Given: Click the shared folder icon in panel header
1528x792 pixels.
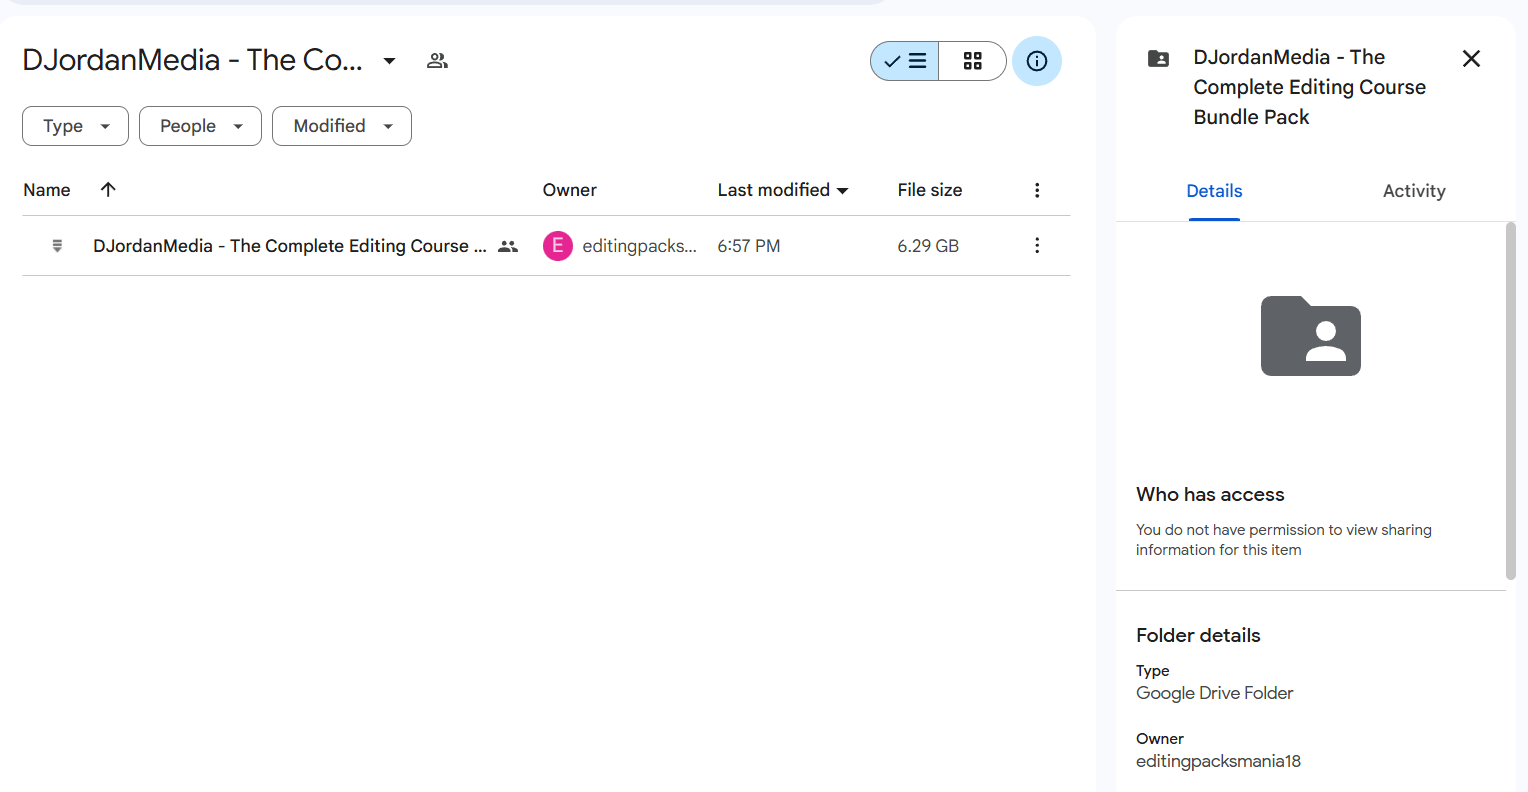Looking at the screenshot, I should tap(1159, 58).
